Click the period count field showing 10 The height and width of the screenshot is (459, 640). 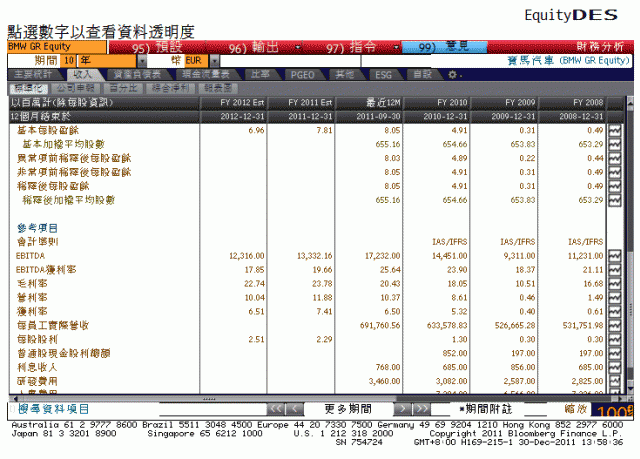click(x=69, y=61)
